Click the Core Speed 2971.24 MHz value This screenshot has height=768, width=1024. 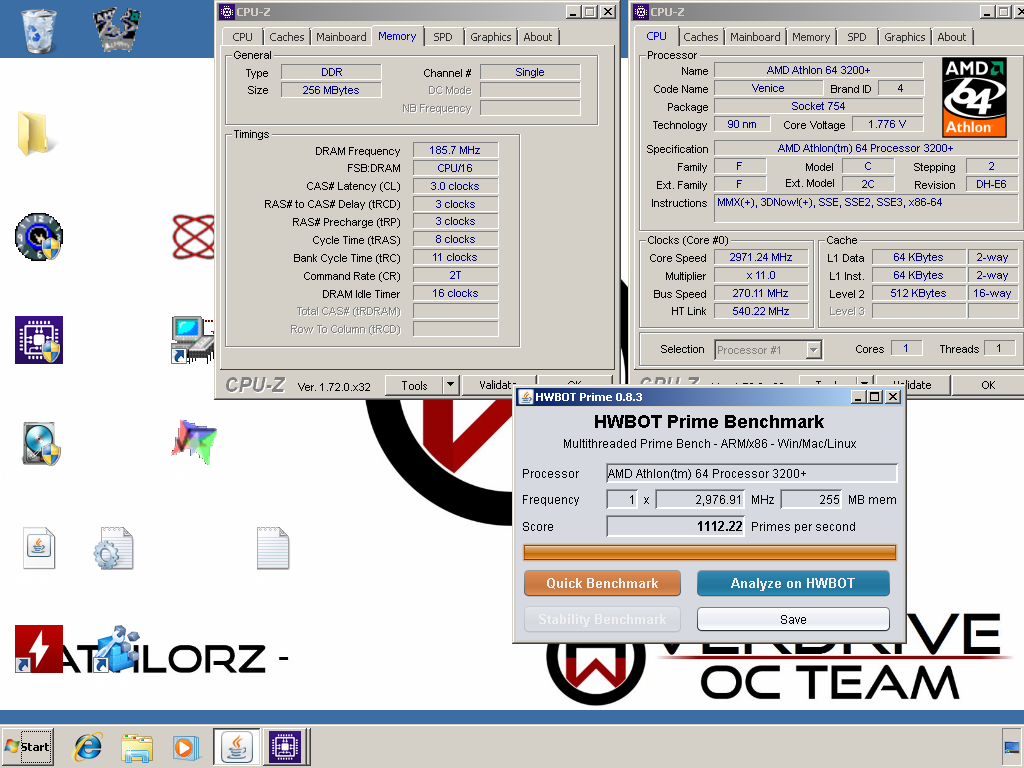tap(761, 257)
